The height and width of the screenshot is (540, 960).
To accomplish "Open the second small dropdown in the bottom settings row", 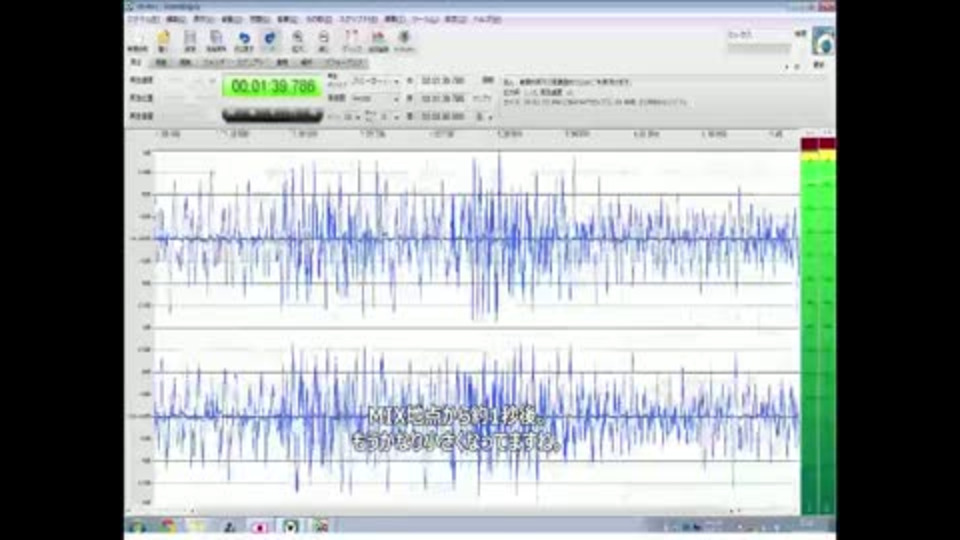I will (x=389, y=116).
